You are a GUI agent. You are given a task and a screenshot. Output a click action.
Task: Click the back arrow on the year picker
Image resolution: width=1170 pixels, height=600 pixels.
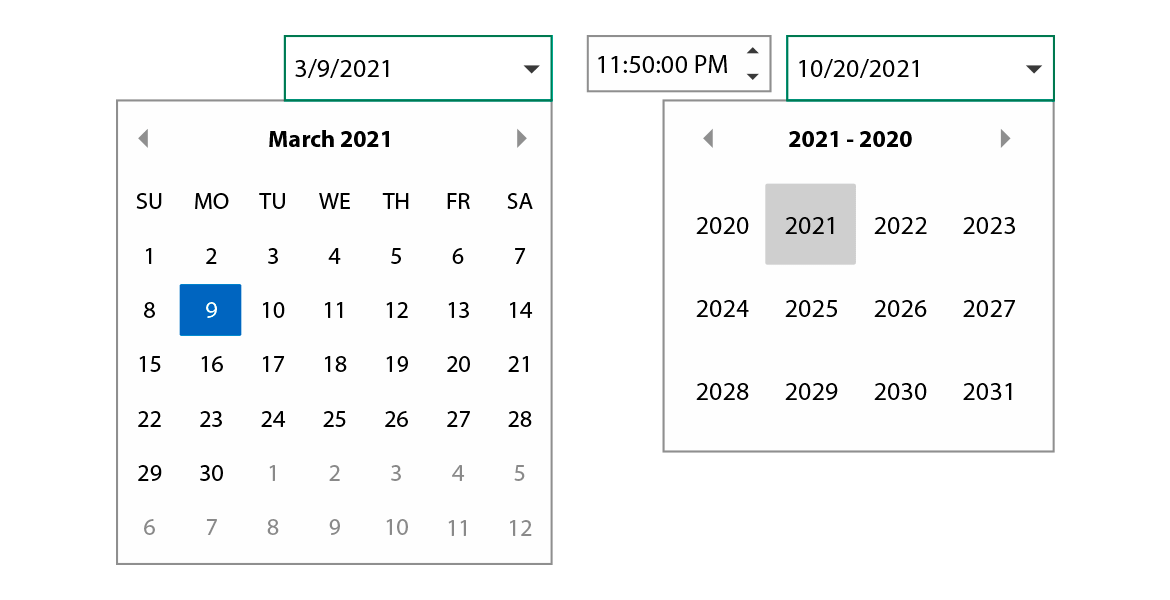[708, 139]
